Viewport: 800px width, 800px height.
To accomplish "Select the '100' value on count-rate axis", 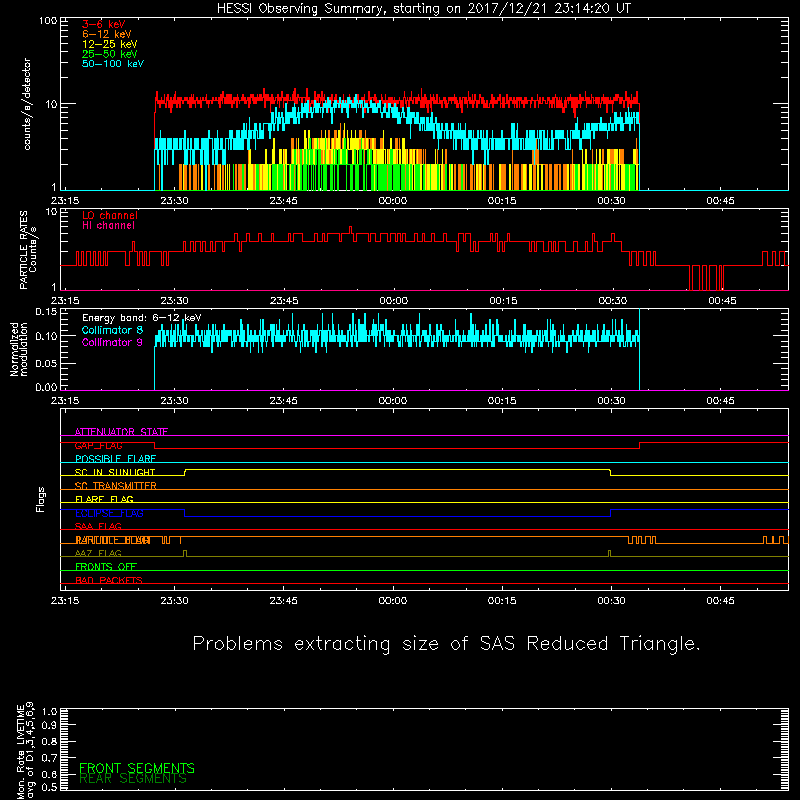I will pyautogui.click(x=48, y=20).
